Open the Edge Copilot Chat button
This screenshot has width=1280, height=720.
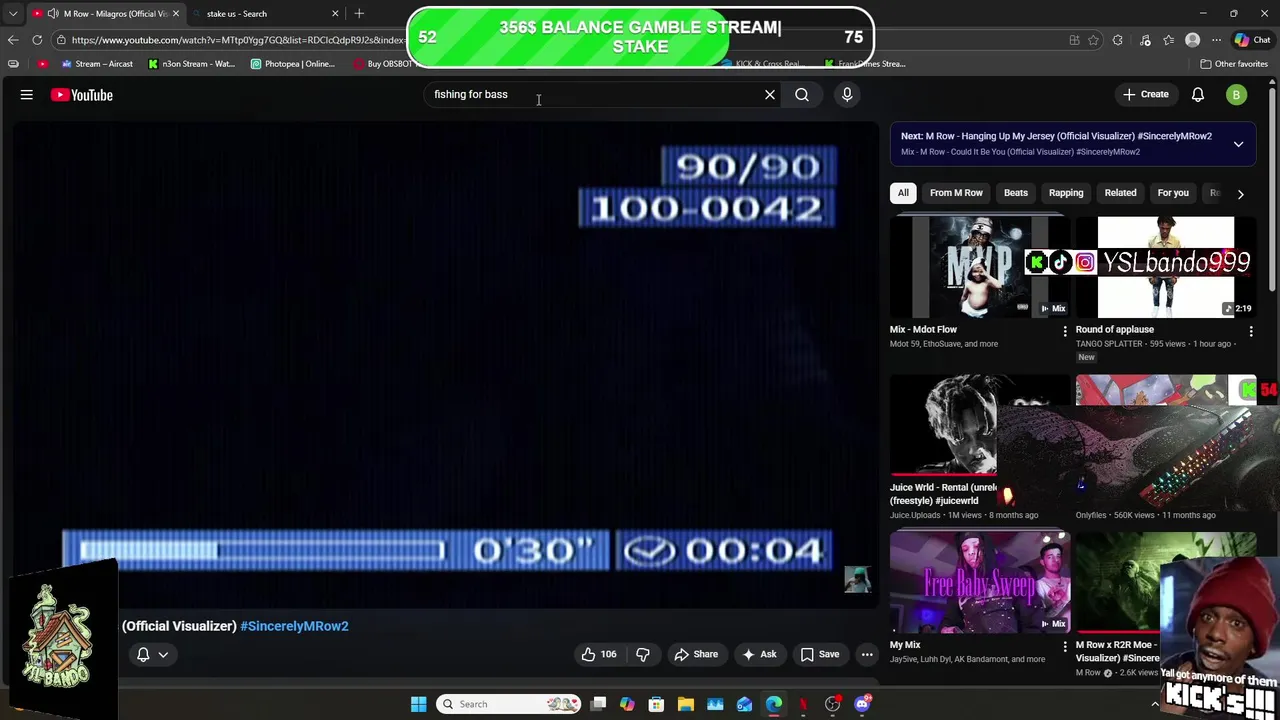click(1252, 40)
